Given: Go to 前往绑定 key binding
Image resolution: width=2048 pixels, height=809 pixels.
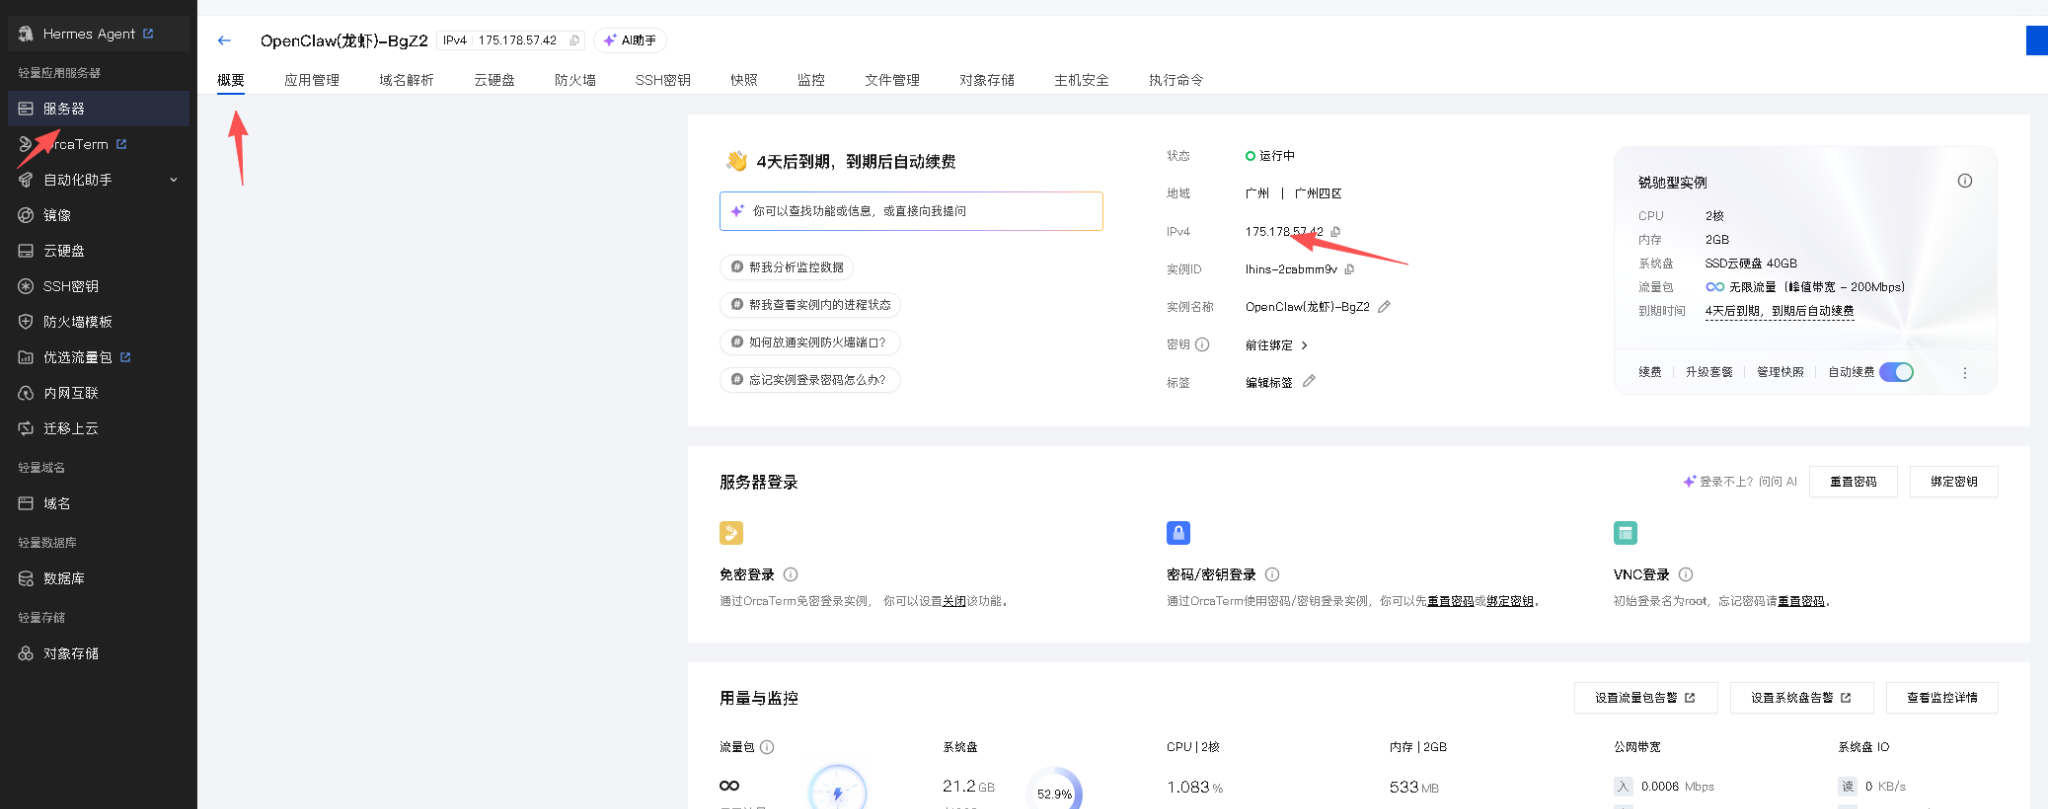Looking at the screenshot, I should point(1276,345).
